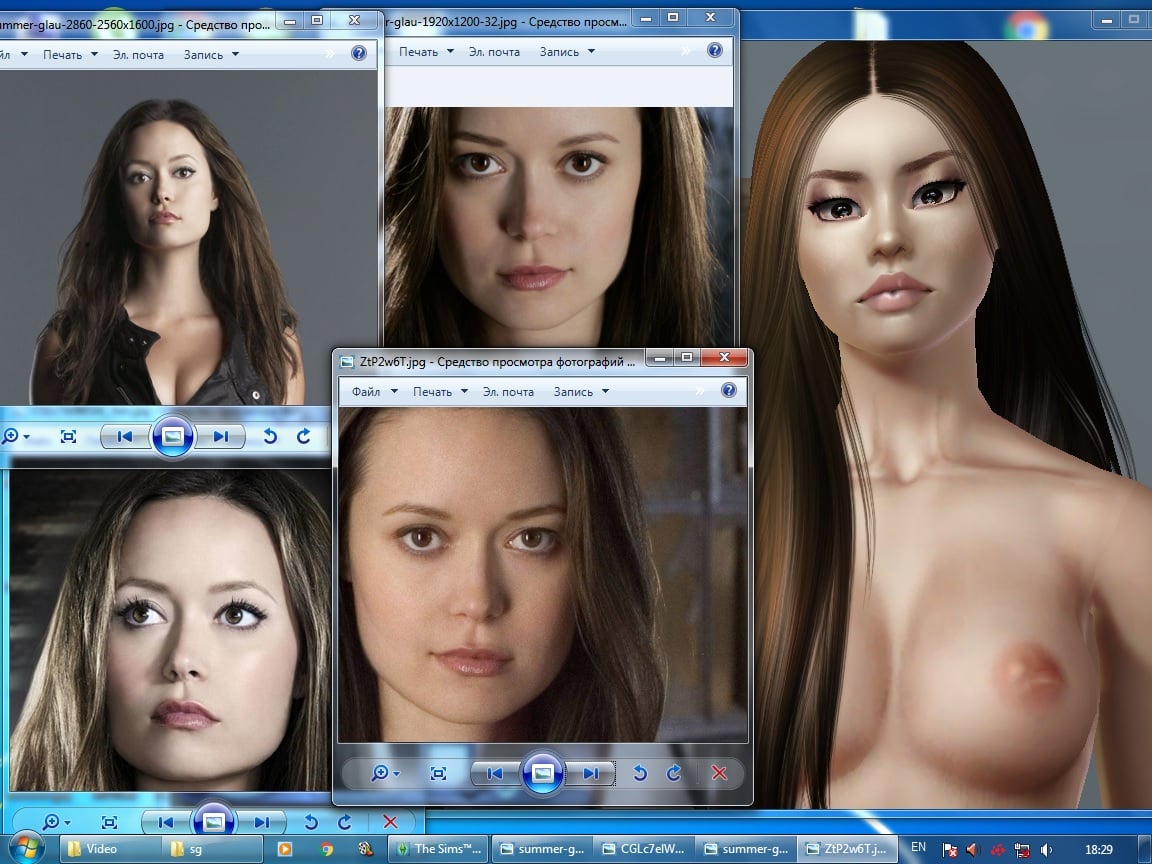Expand Запись menu in ZtP2w6T.jpg viewer
Image resolution: width=1152 pixels, height=864 pixels.
point(581,391)
